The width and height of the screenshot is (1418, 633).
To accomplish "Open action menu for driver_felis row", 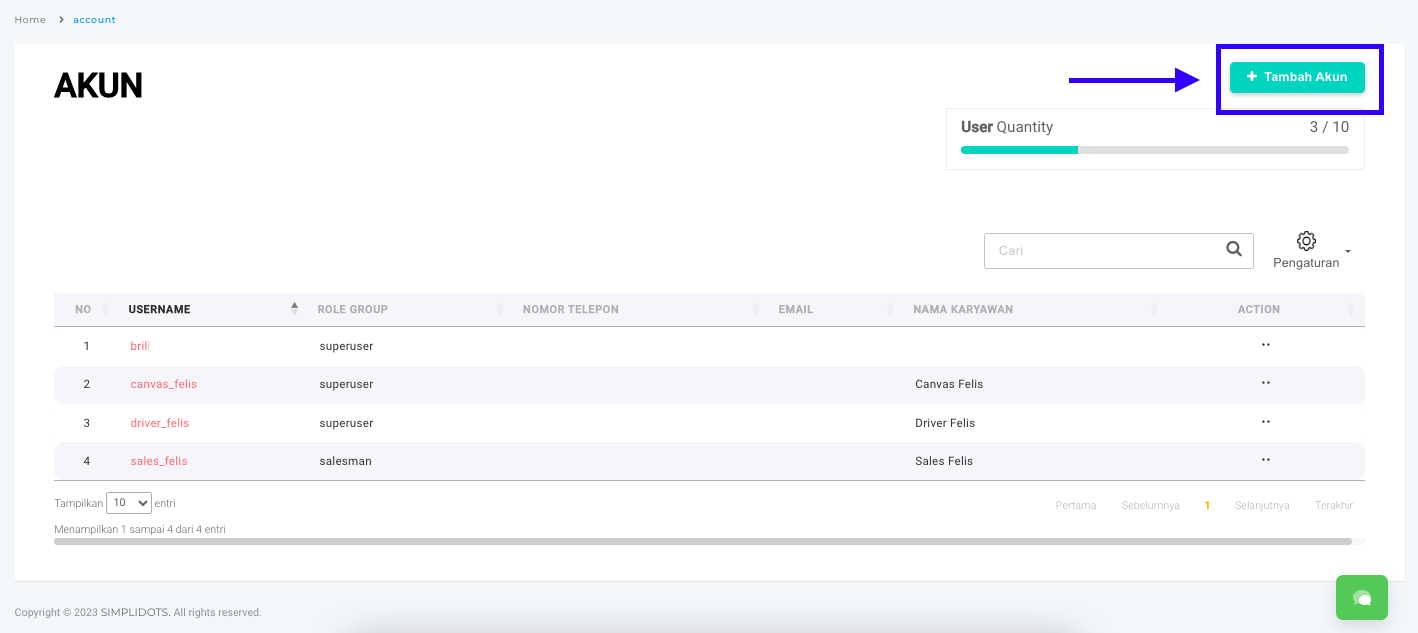I will click(1265, 422).
